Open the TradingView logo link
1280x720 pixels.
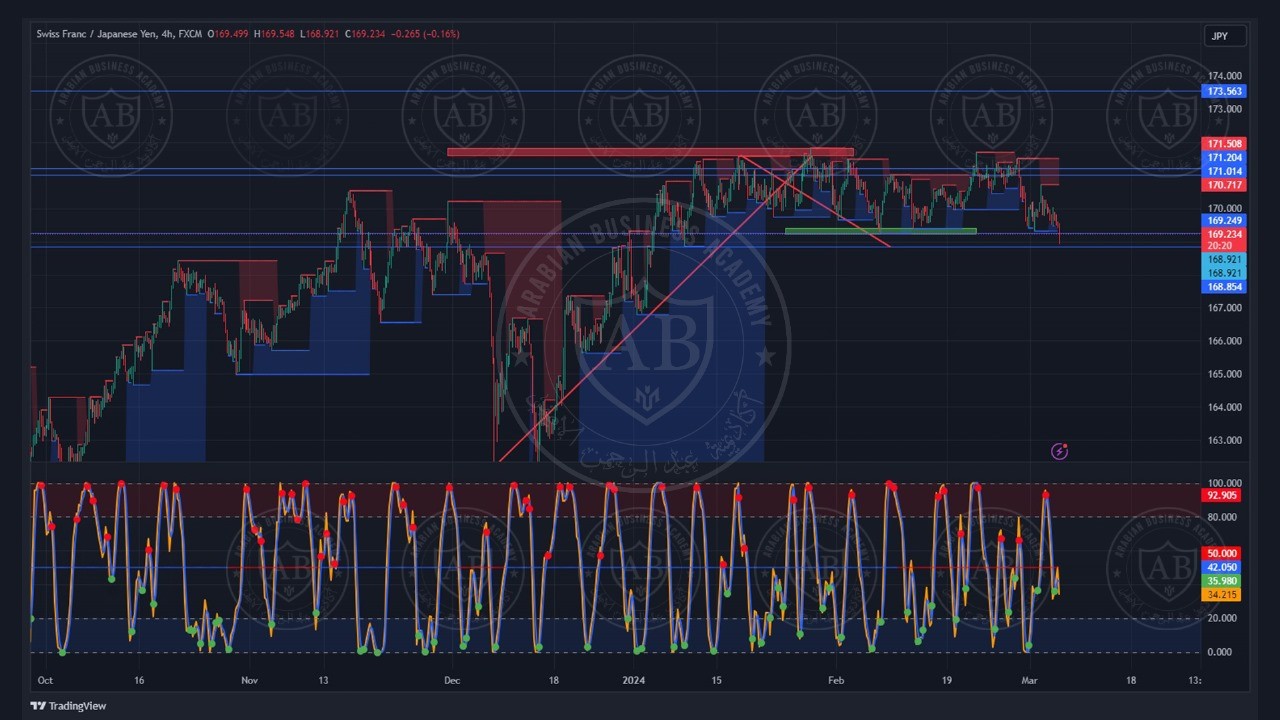pyautogui.click(x=69, y=706)
